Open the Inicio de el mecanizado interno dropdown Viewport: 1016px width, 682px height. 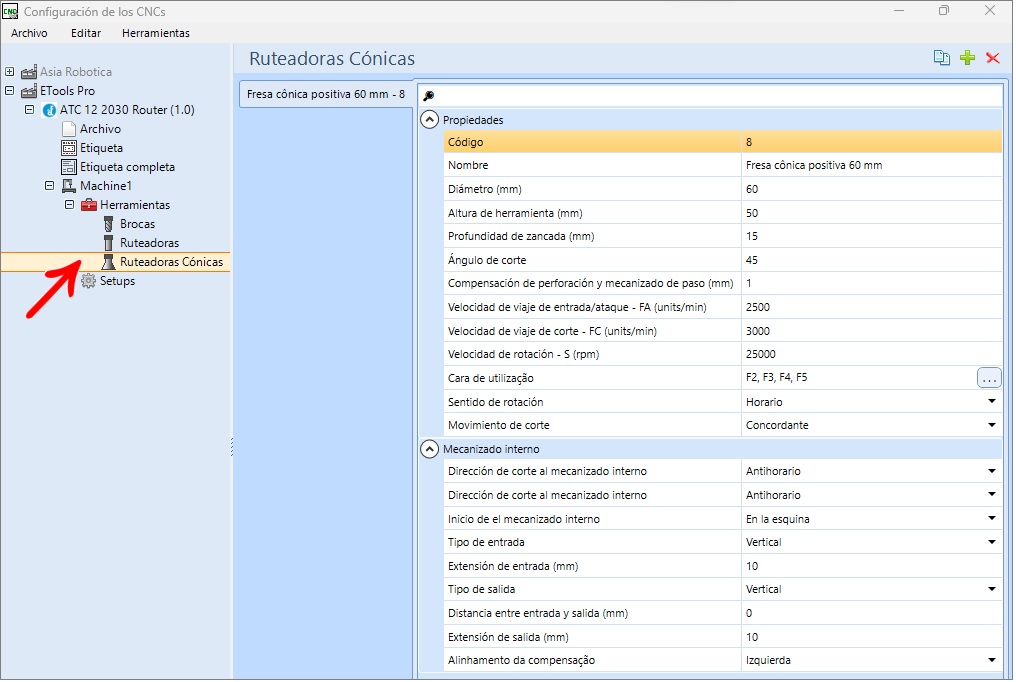[x=991, y=519]
